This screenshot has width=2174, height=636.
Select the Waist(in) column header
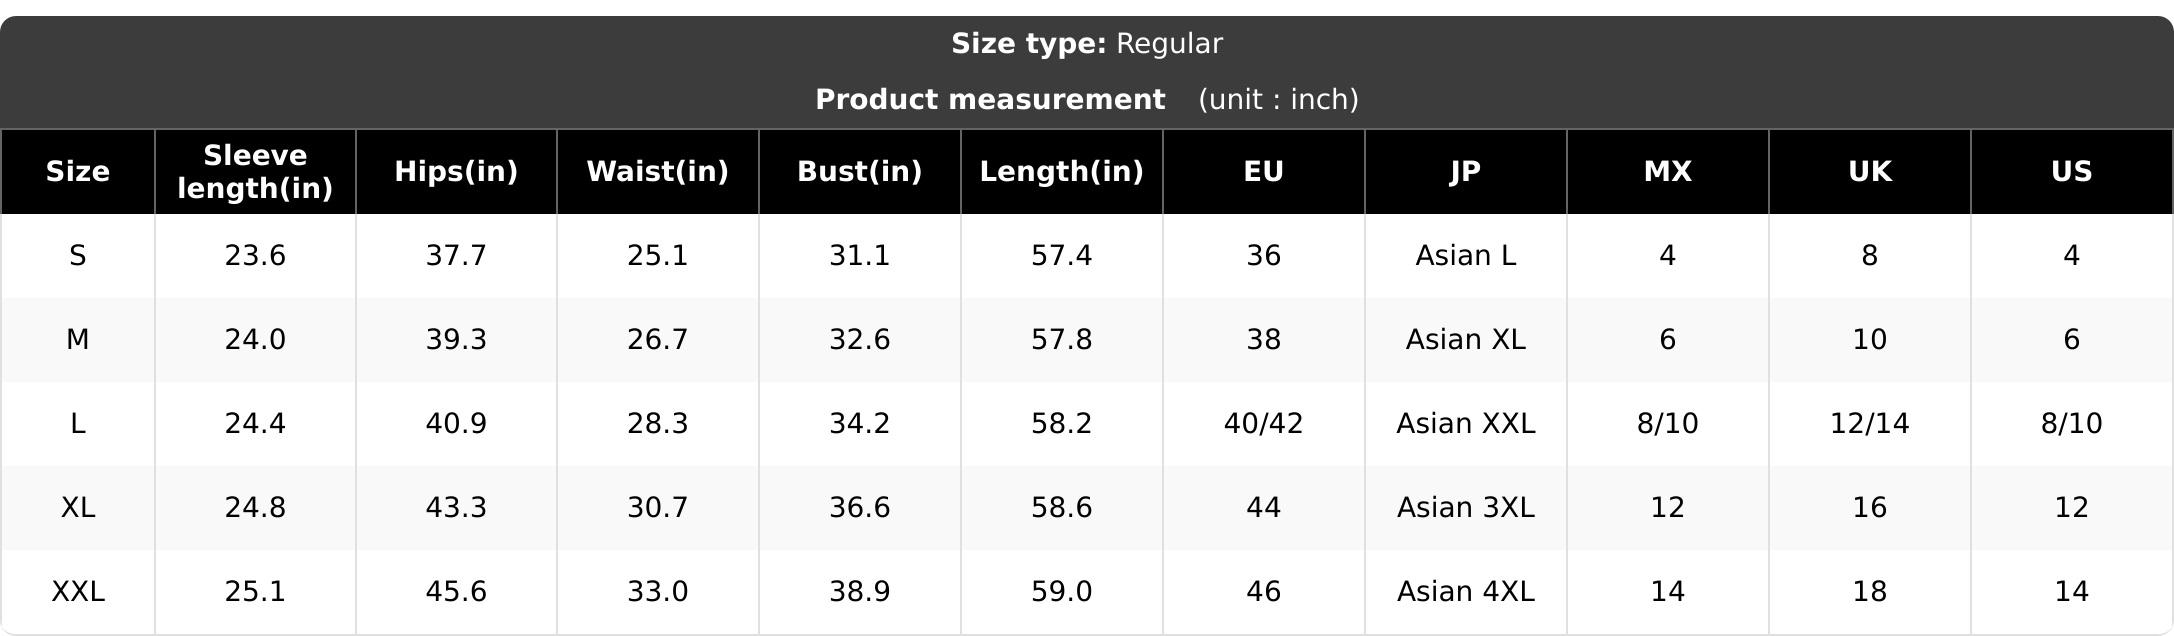coord(658,172)
